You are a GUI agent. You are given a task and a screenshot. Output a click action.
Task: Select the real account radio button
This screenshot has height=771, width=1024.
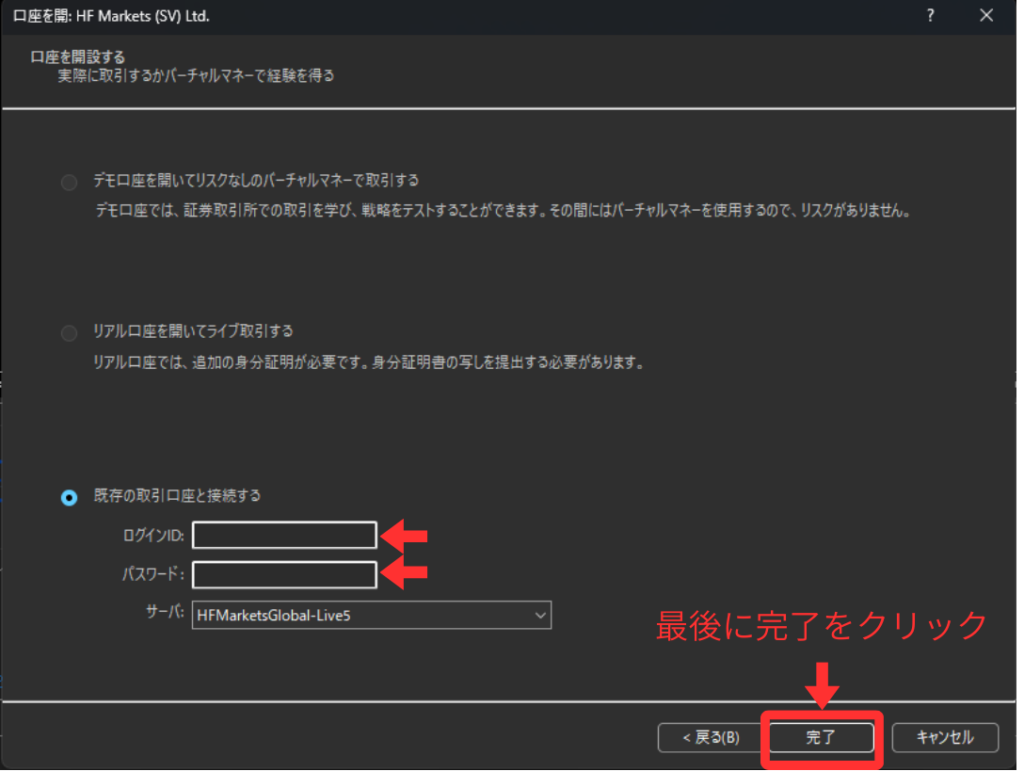pos(69,333)
